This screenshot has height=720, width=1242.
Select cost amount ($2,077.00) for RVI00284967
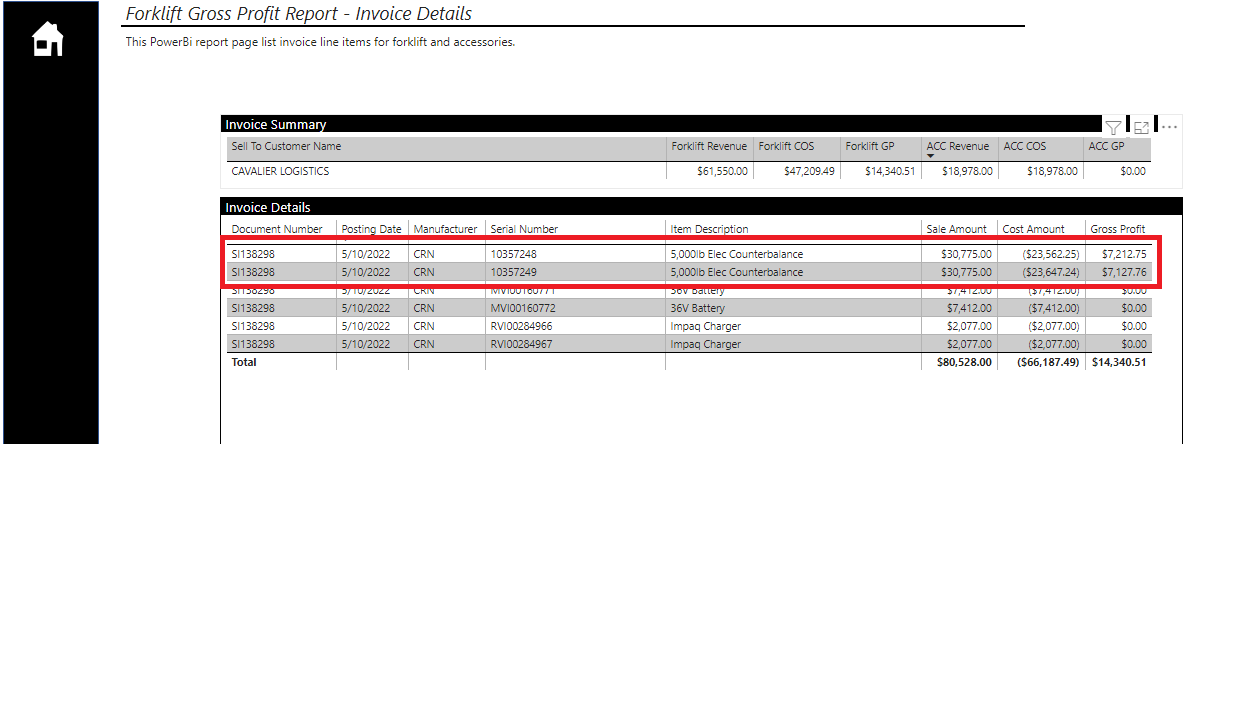1054,344
